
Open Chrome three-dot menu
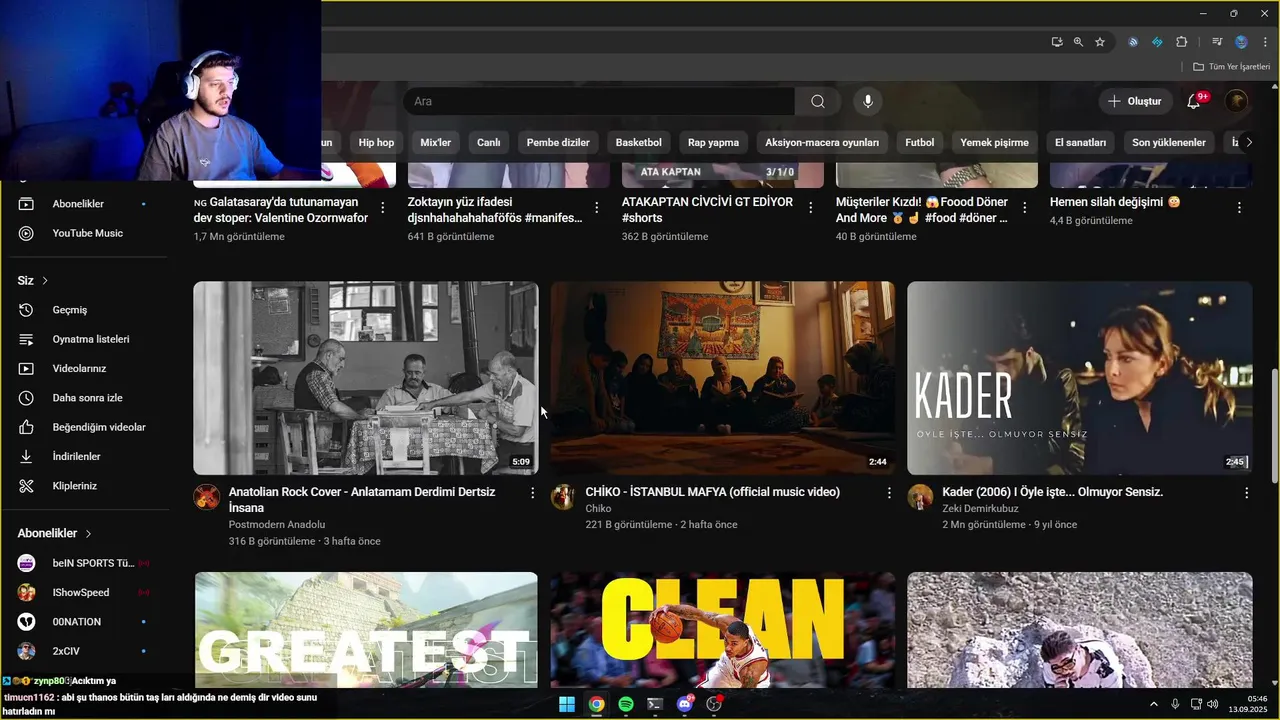coord(1265,42)
